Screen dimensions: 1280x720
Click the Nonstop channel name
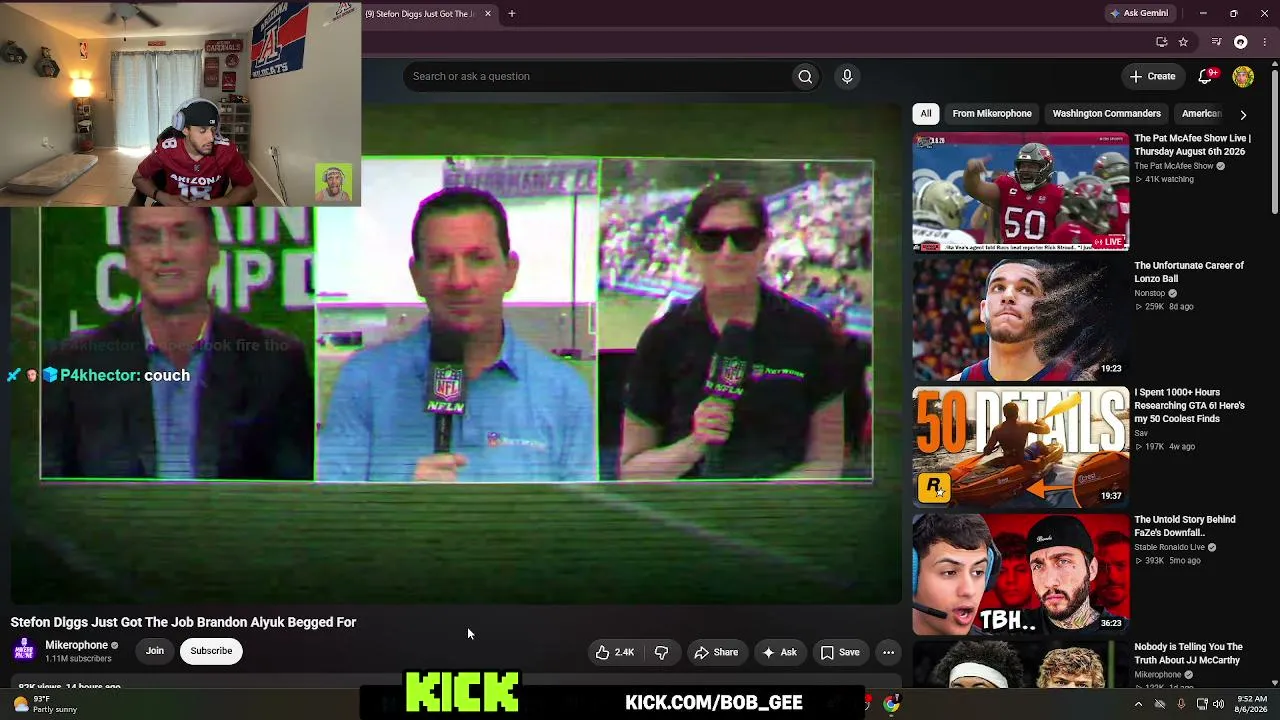pyautogui.click(x=1149, y=293)
